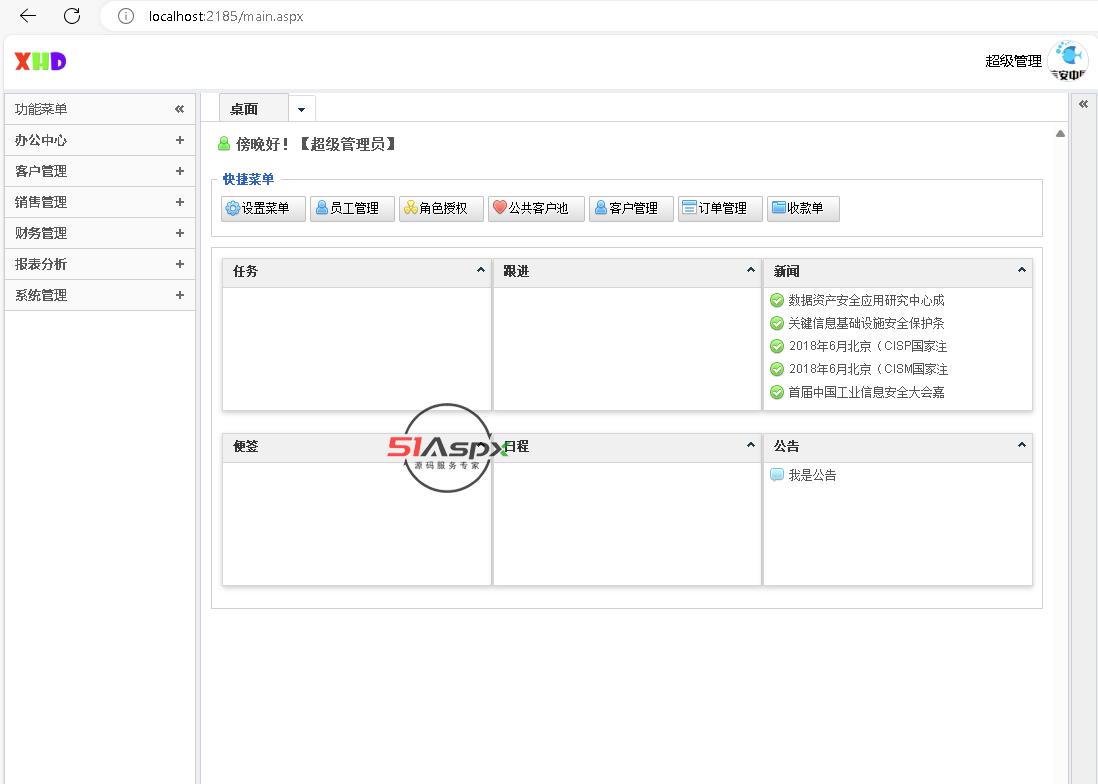
Task: Click the list icon on 订单管理 shortcut
Action: tap(688, 208)
